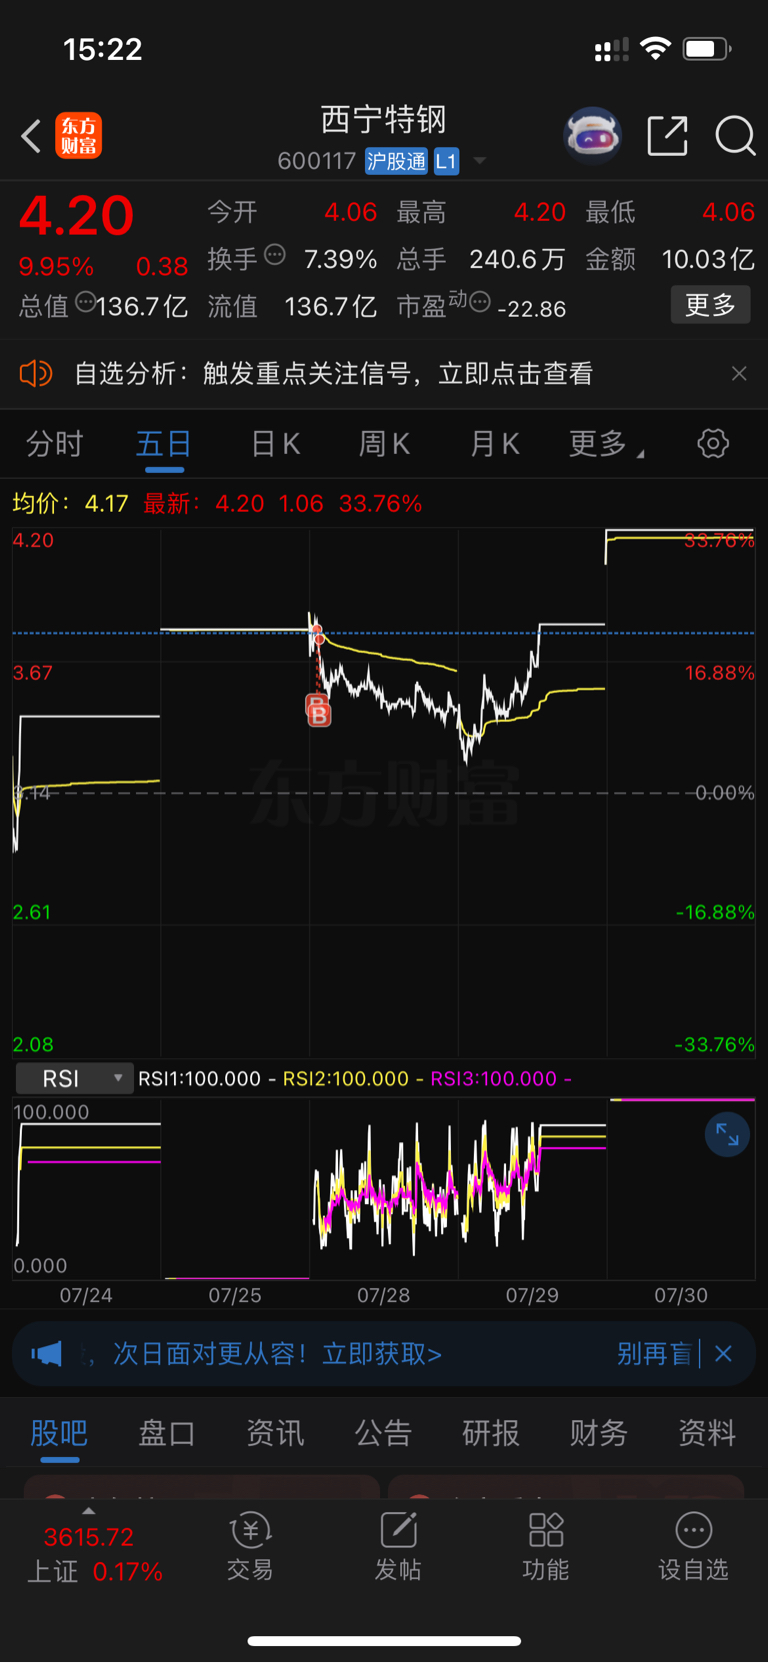Tap 总手 240.6万 value
The image size is (768, 1663).
(x=517, y=260)
